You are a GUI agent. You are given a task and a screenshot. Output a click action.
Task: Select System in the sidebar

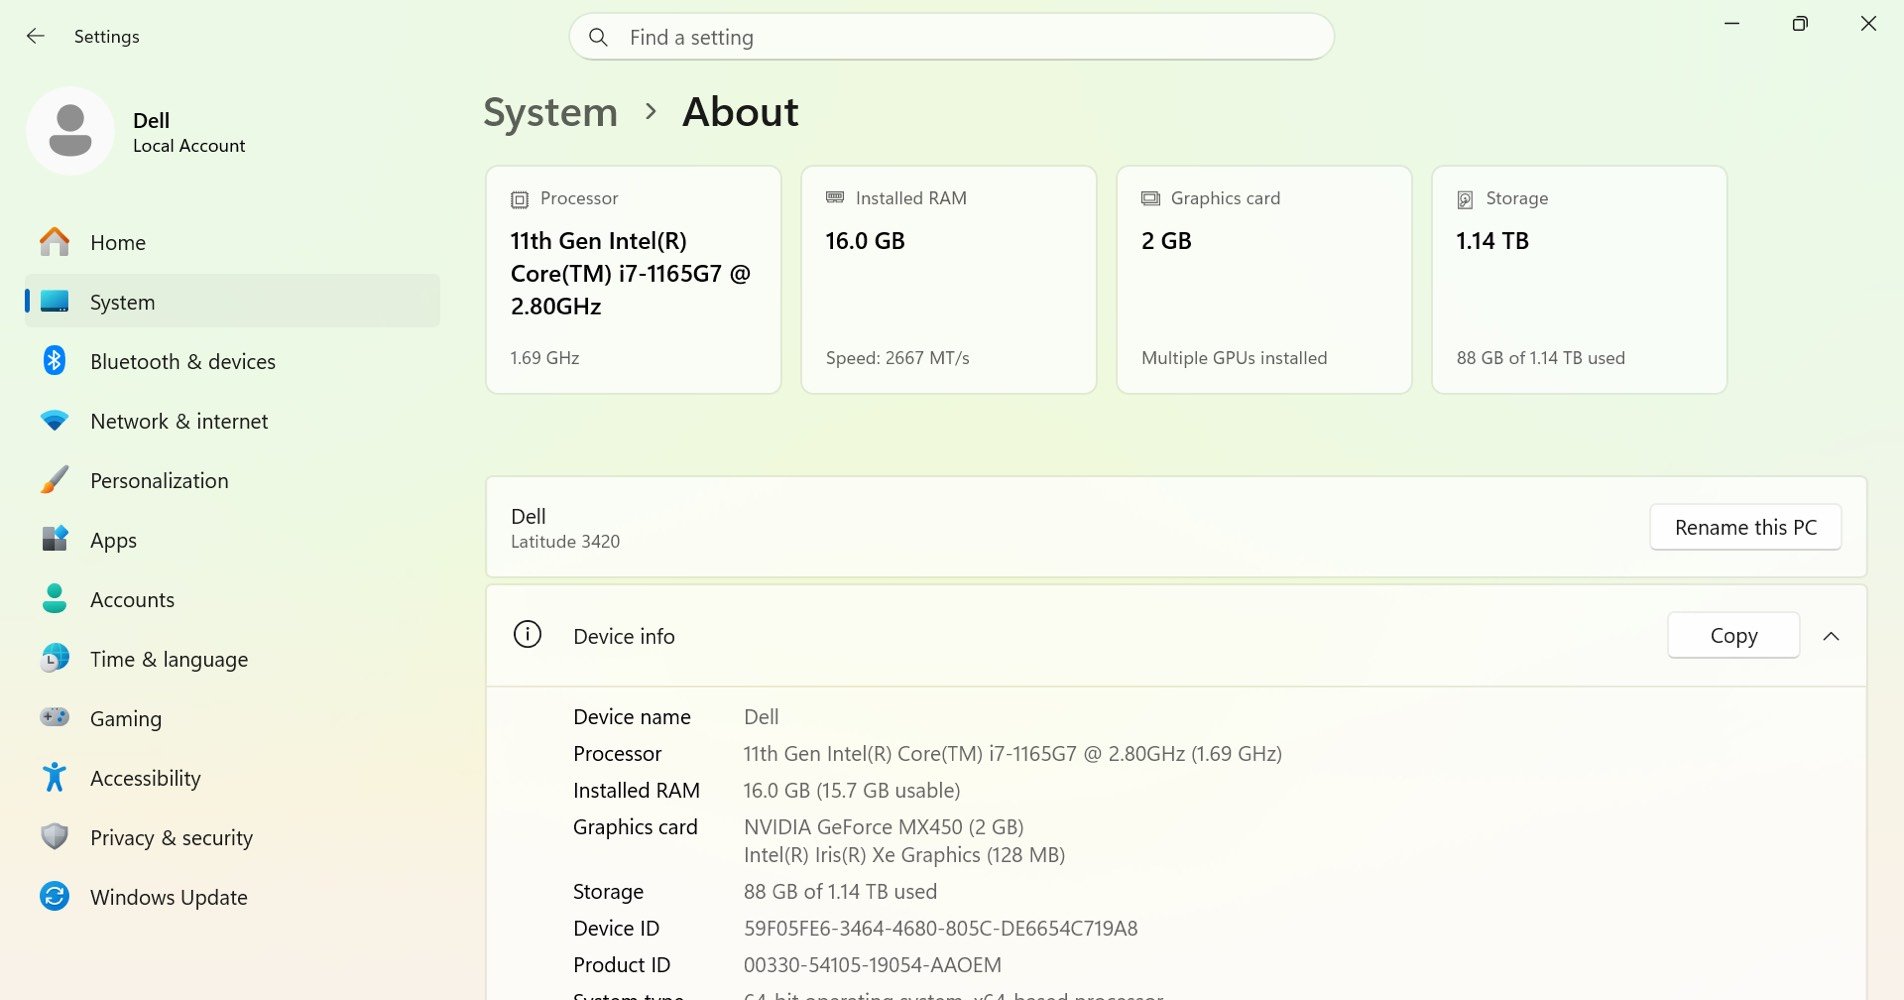[x=232, y=301]
